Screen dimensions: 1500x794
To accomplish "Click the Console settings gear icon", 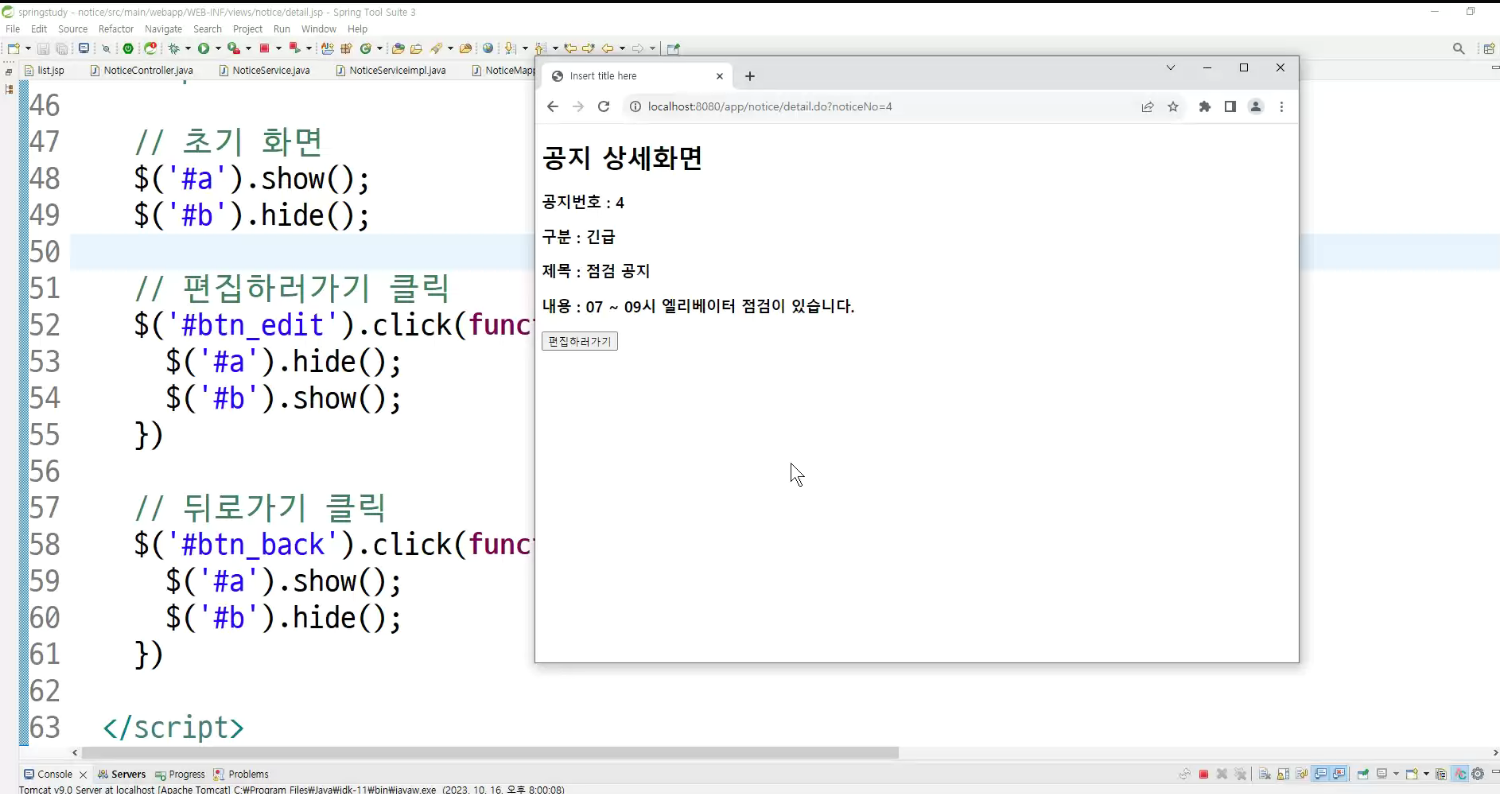I will (x=1477, y=774).
